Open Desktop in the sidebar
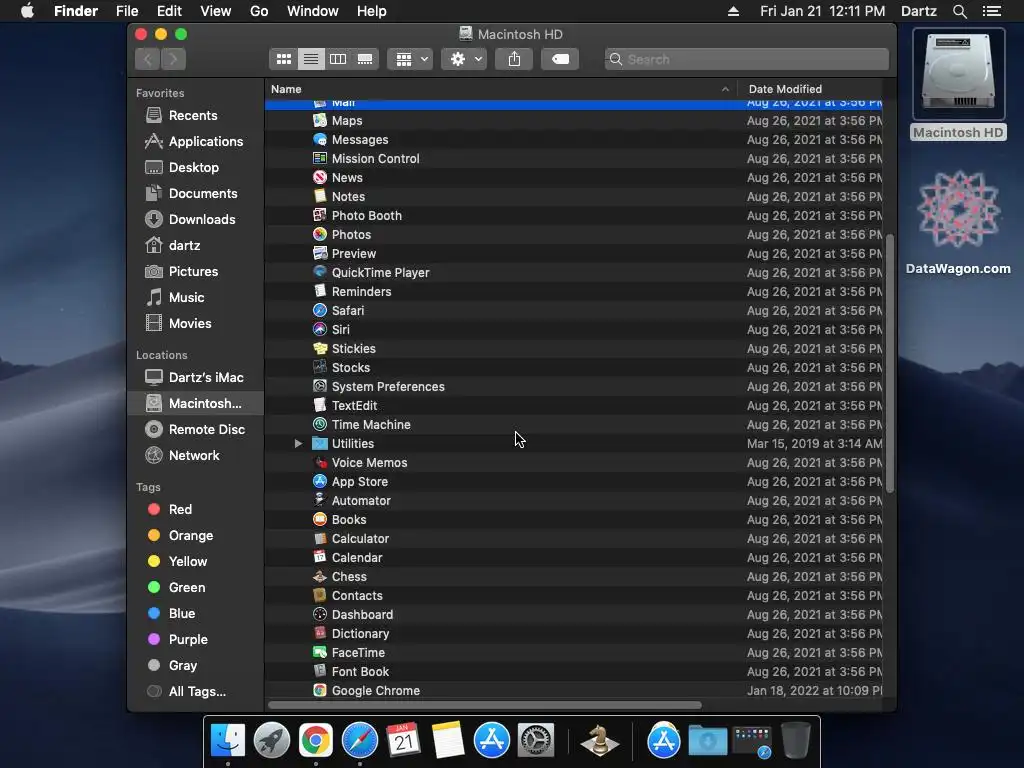The width and height of the screenshot is (1024, 768). (x=193, y=168)
